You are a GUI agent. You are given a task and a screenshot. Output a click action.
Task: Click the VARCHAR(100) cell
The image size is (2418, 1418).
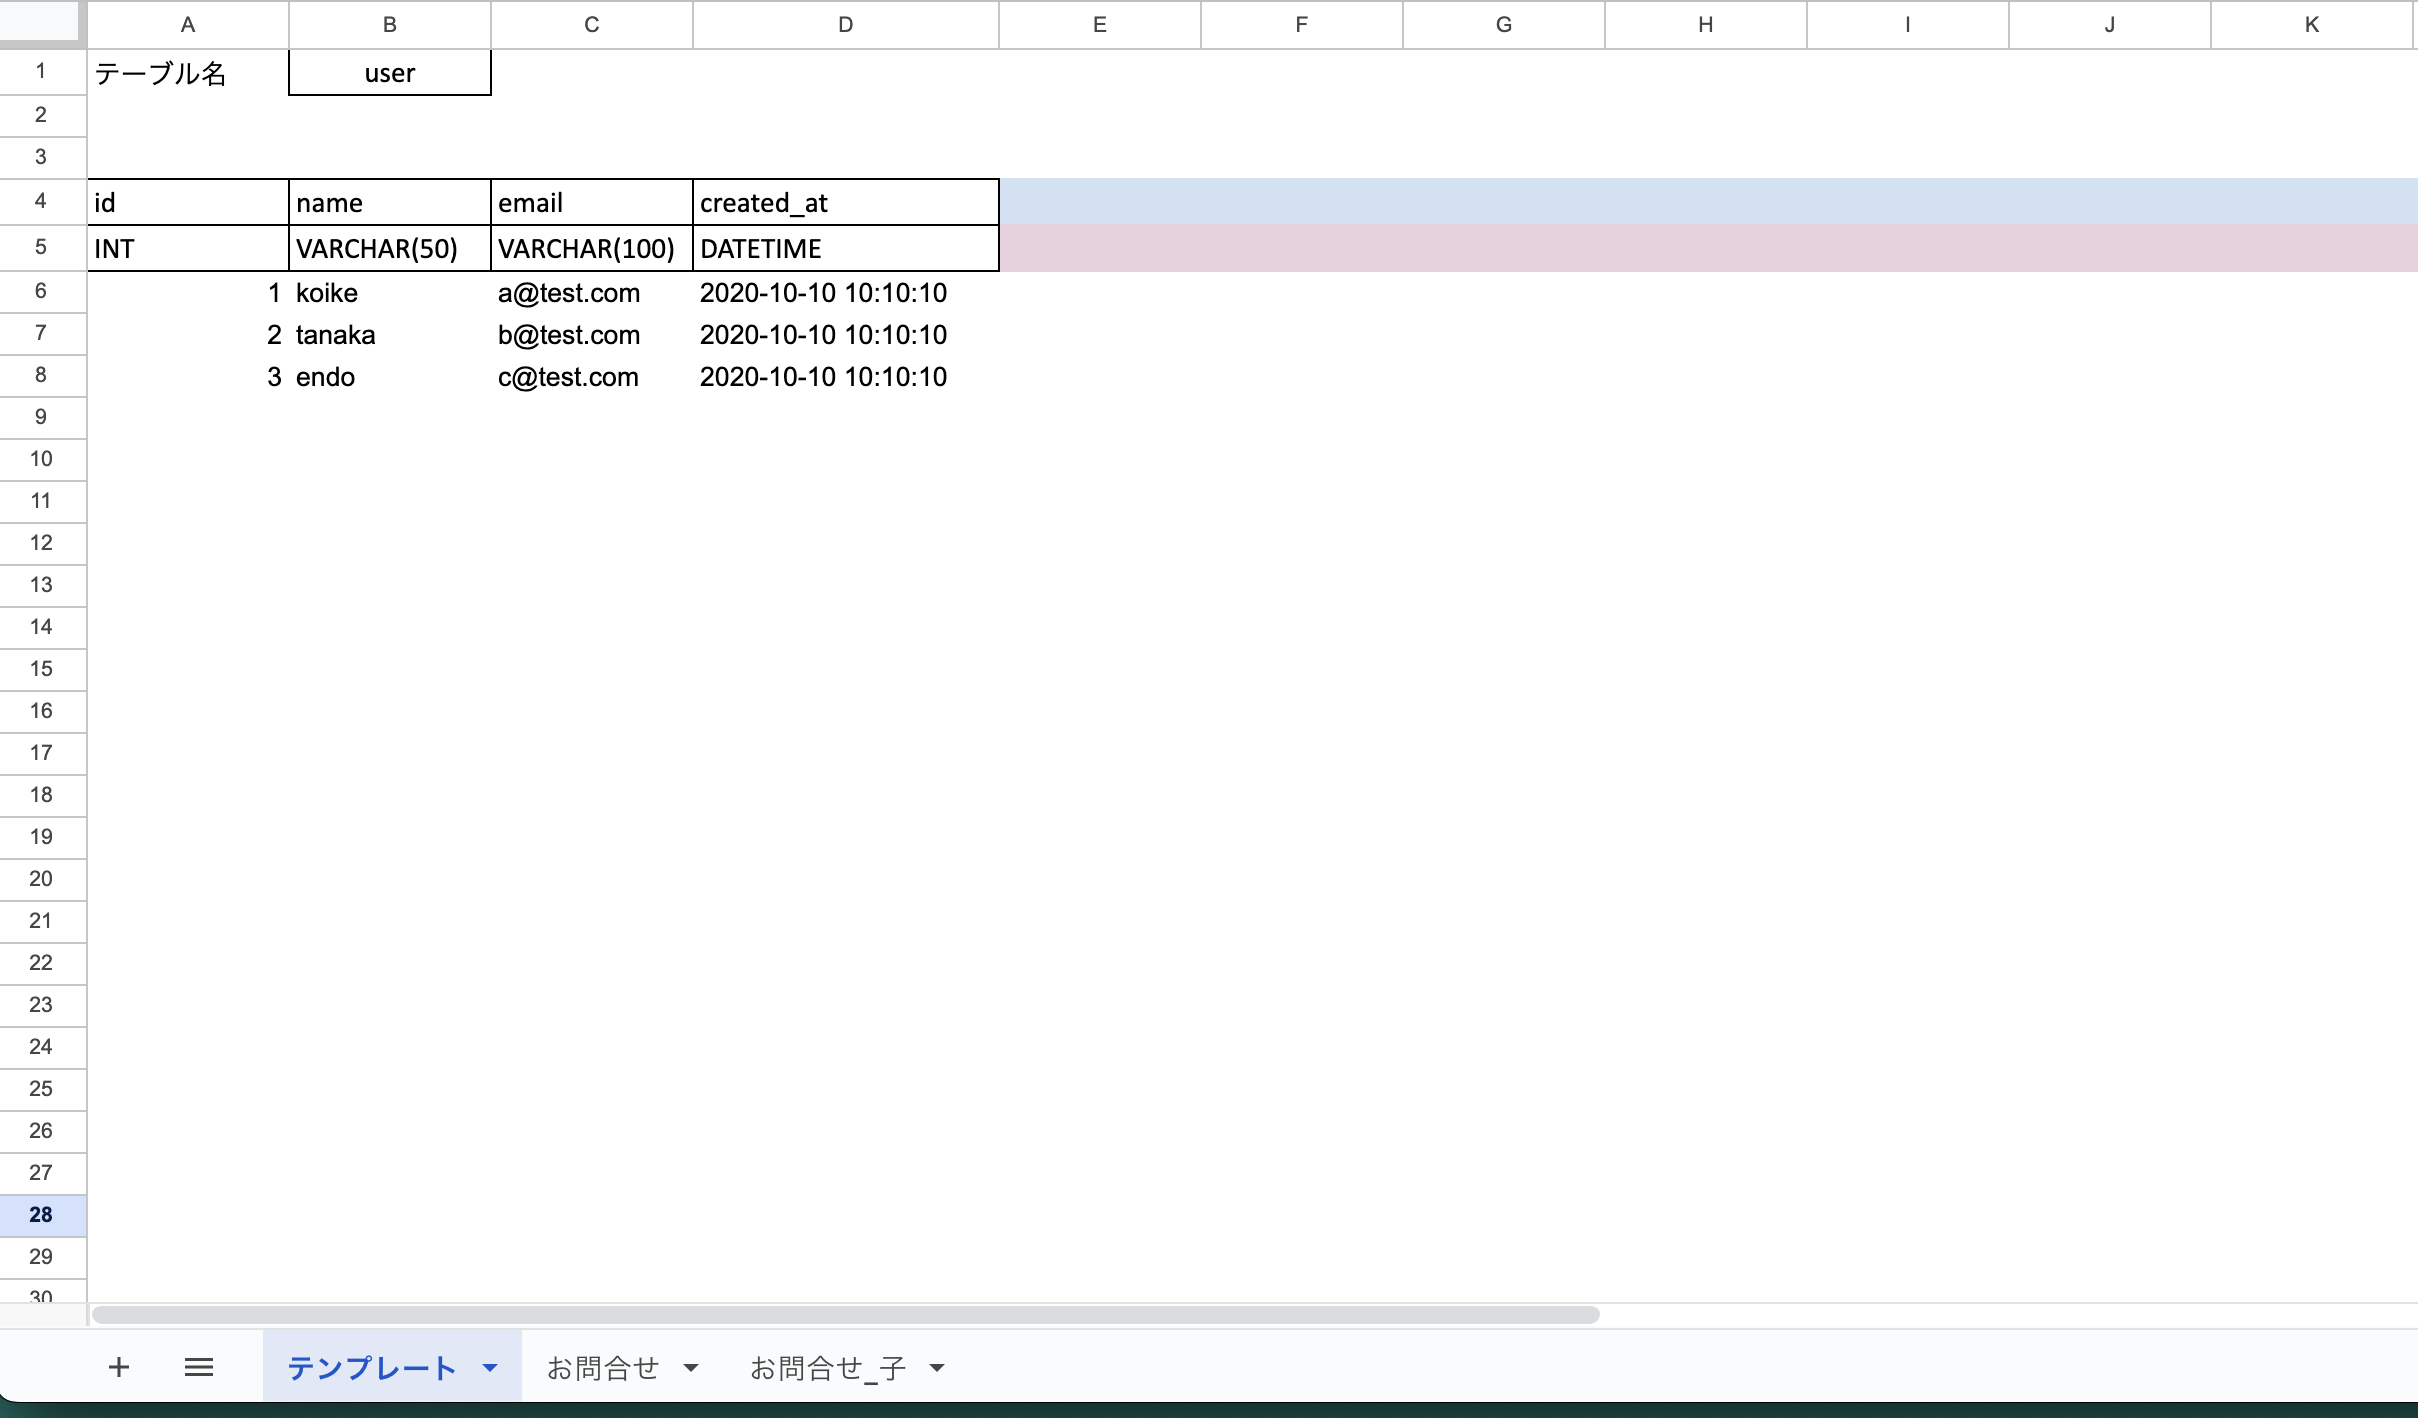coord(591,249)
